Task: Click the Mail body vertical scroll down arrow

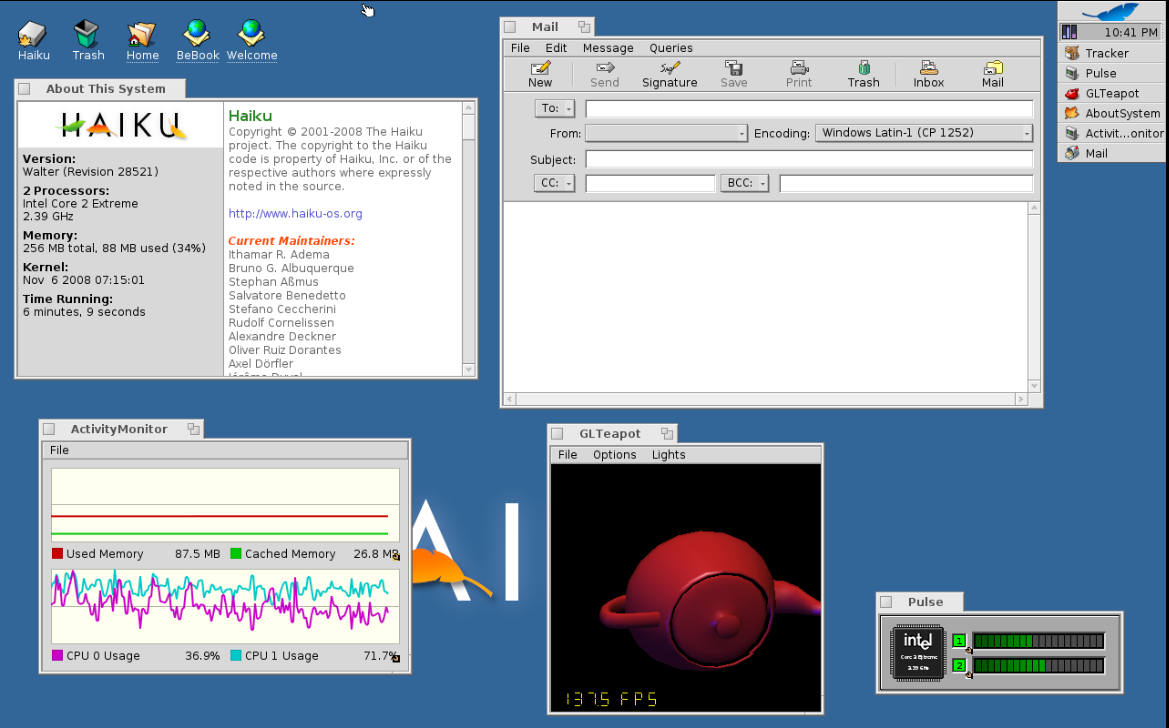Action: [x=1033, y=386]
